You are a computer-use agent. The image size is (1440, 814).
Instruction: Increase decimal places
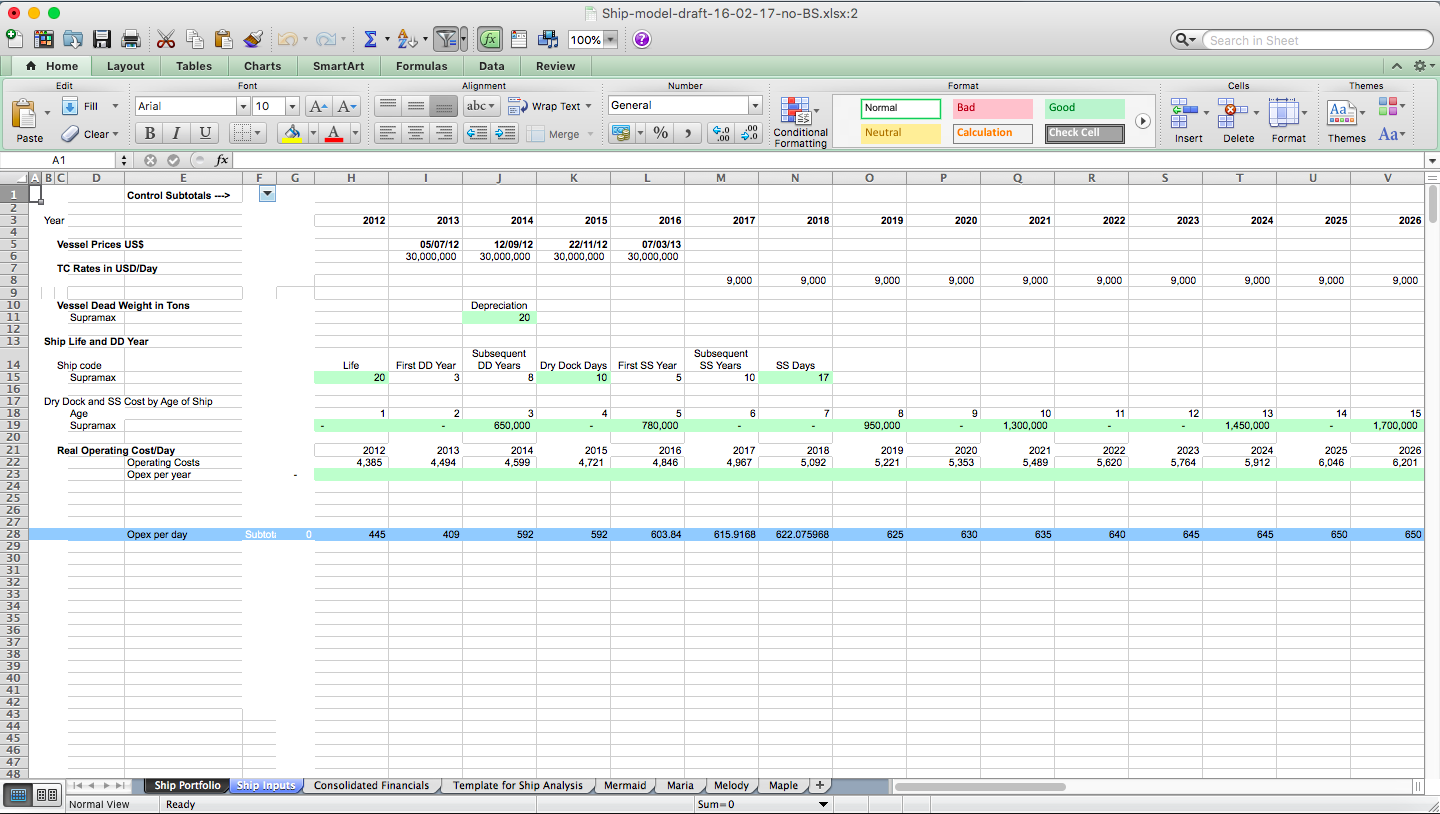pyautogui.click(x=720, y=133)
